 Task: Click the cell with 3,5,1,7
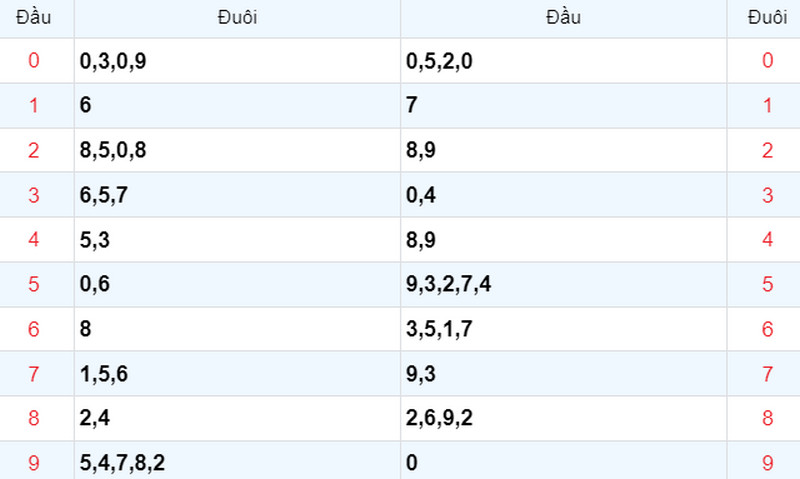[563, 329]
